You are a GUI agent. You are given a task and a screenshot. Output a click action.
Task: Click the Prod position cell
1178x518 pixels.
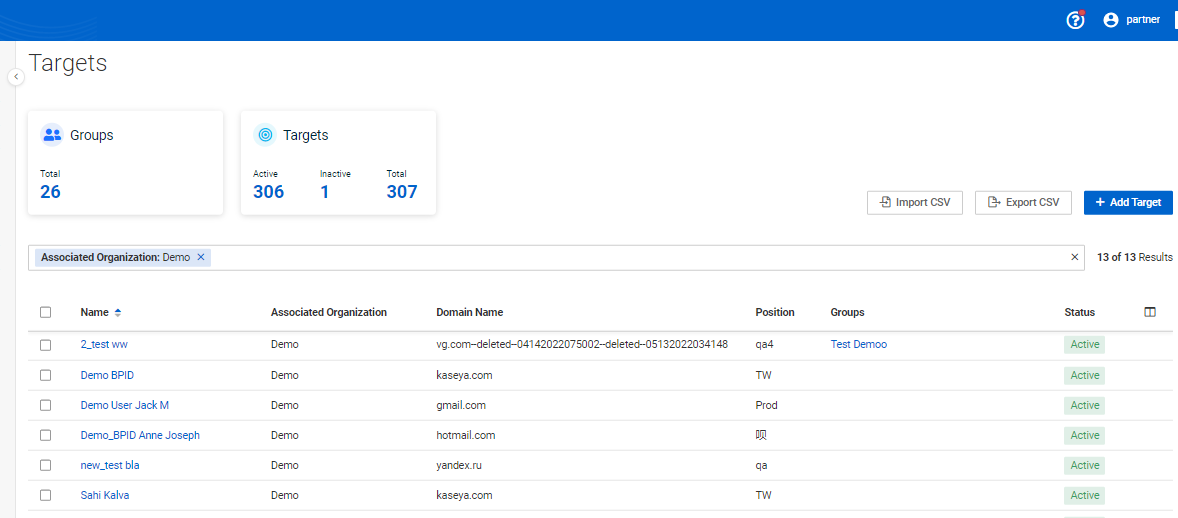[766, 405]
